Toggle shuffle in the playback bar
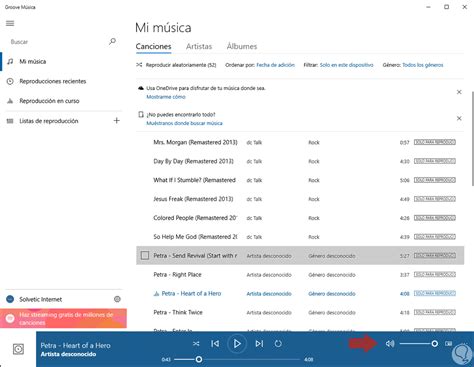 click(196, 343)
